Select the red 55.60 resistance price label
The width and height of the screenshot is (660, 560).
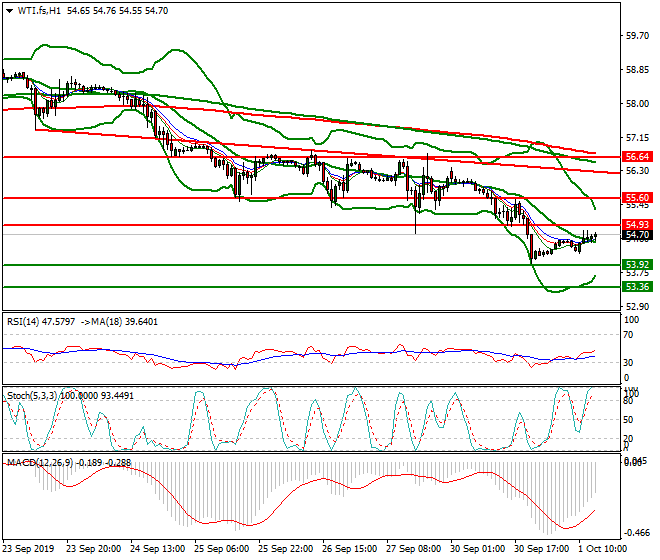coord(637,198)
